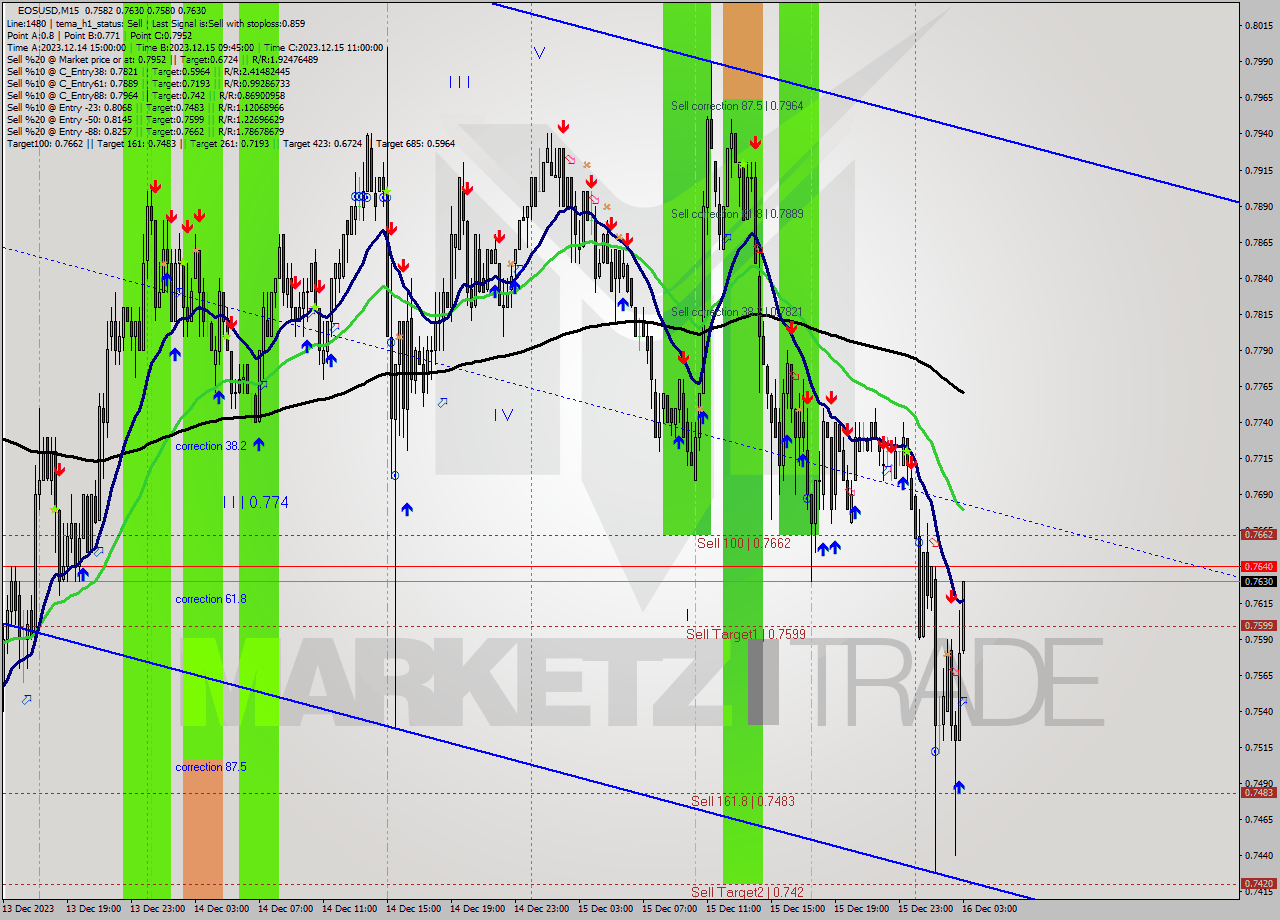This screenshot has width=1280, height=920.
Task: Select the 'Sell %10 @ C_Entry88' line
Action: [148, 95]
